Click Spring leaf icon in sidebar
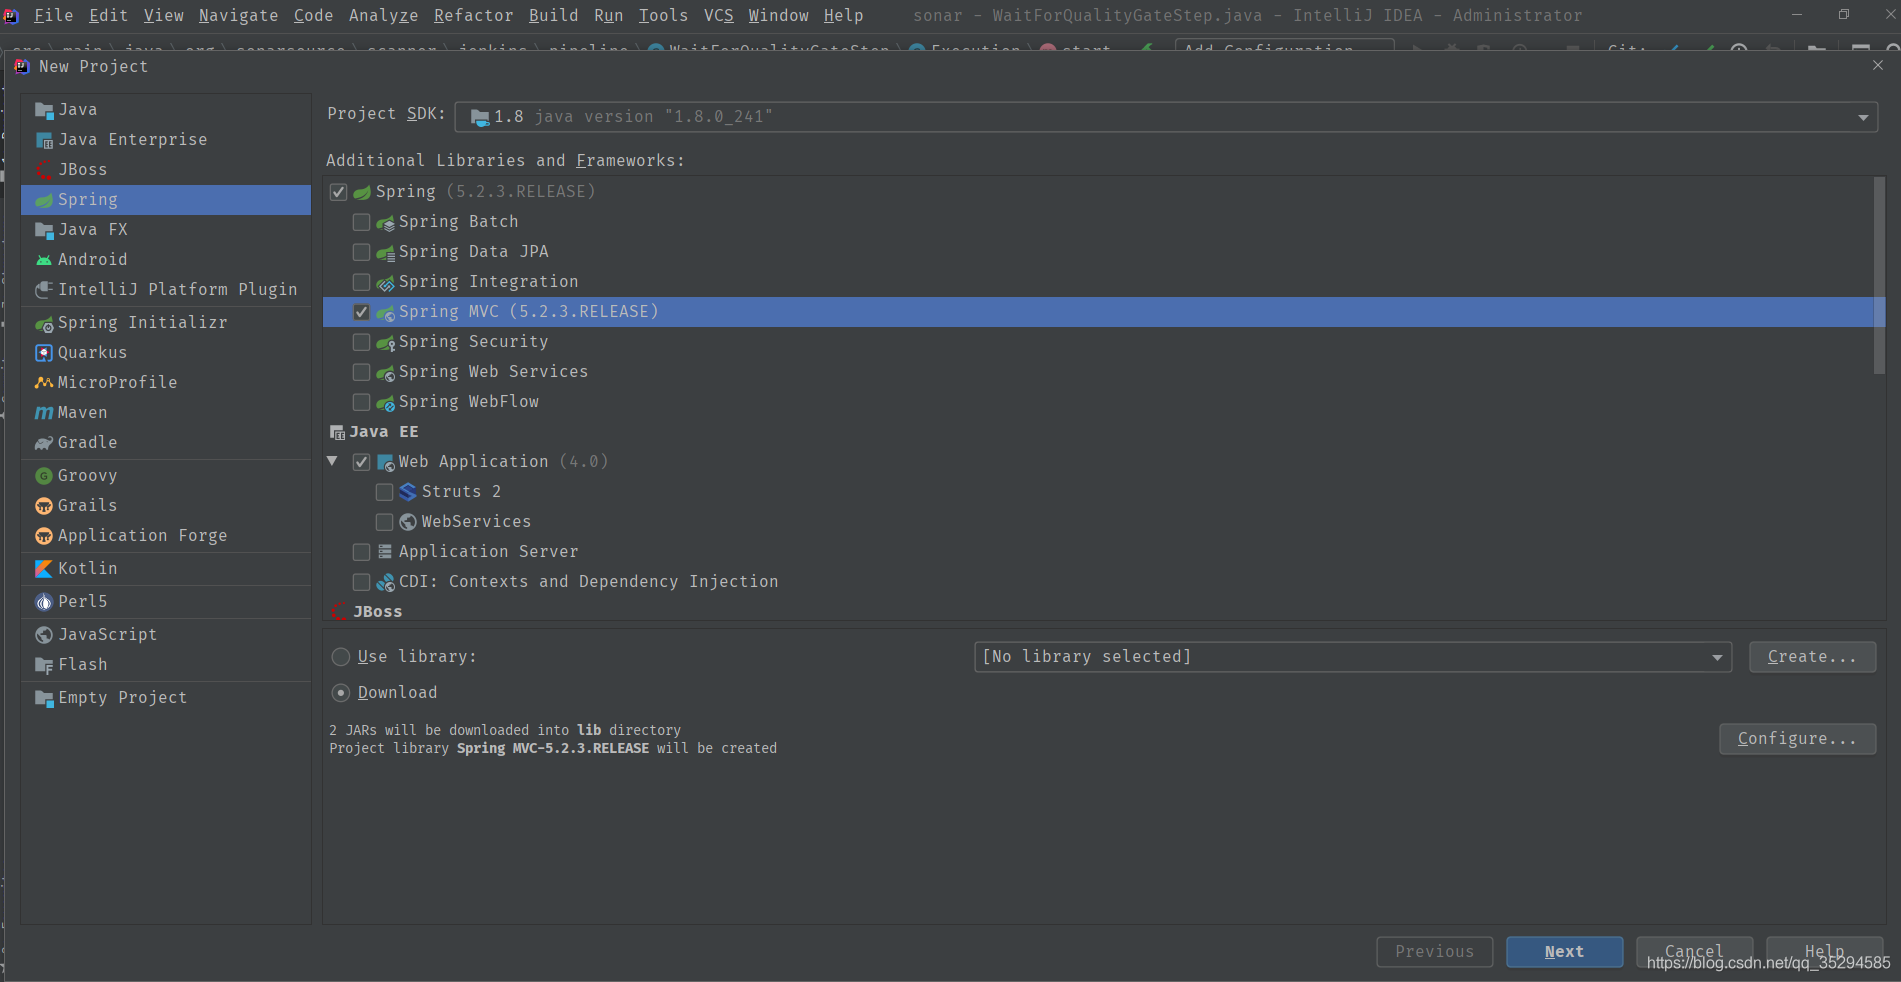The height and width of the screenshot is (982, 1901). click(44, 200)
